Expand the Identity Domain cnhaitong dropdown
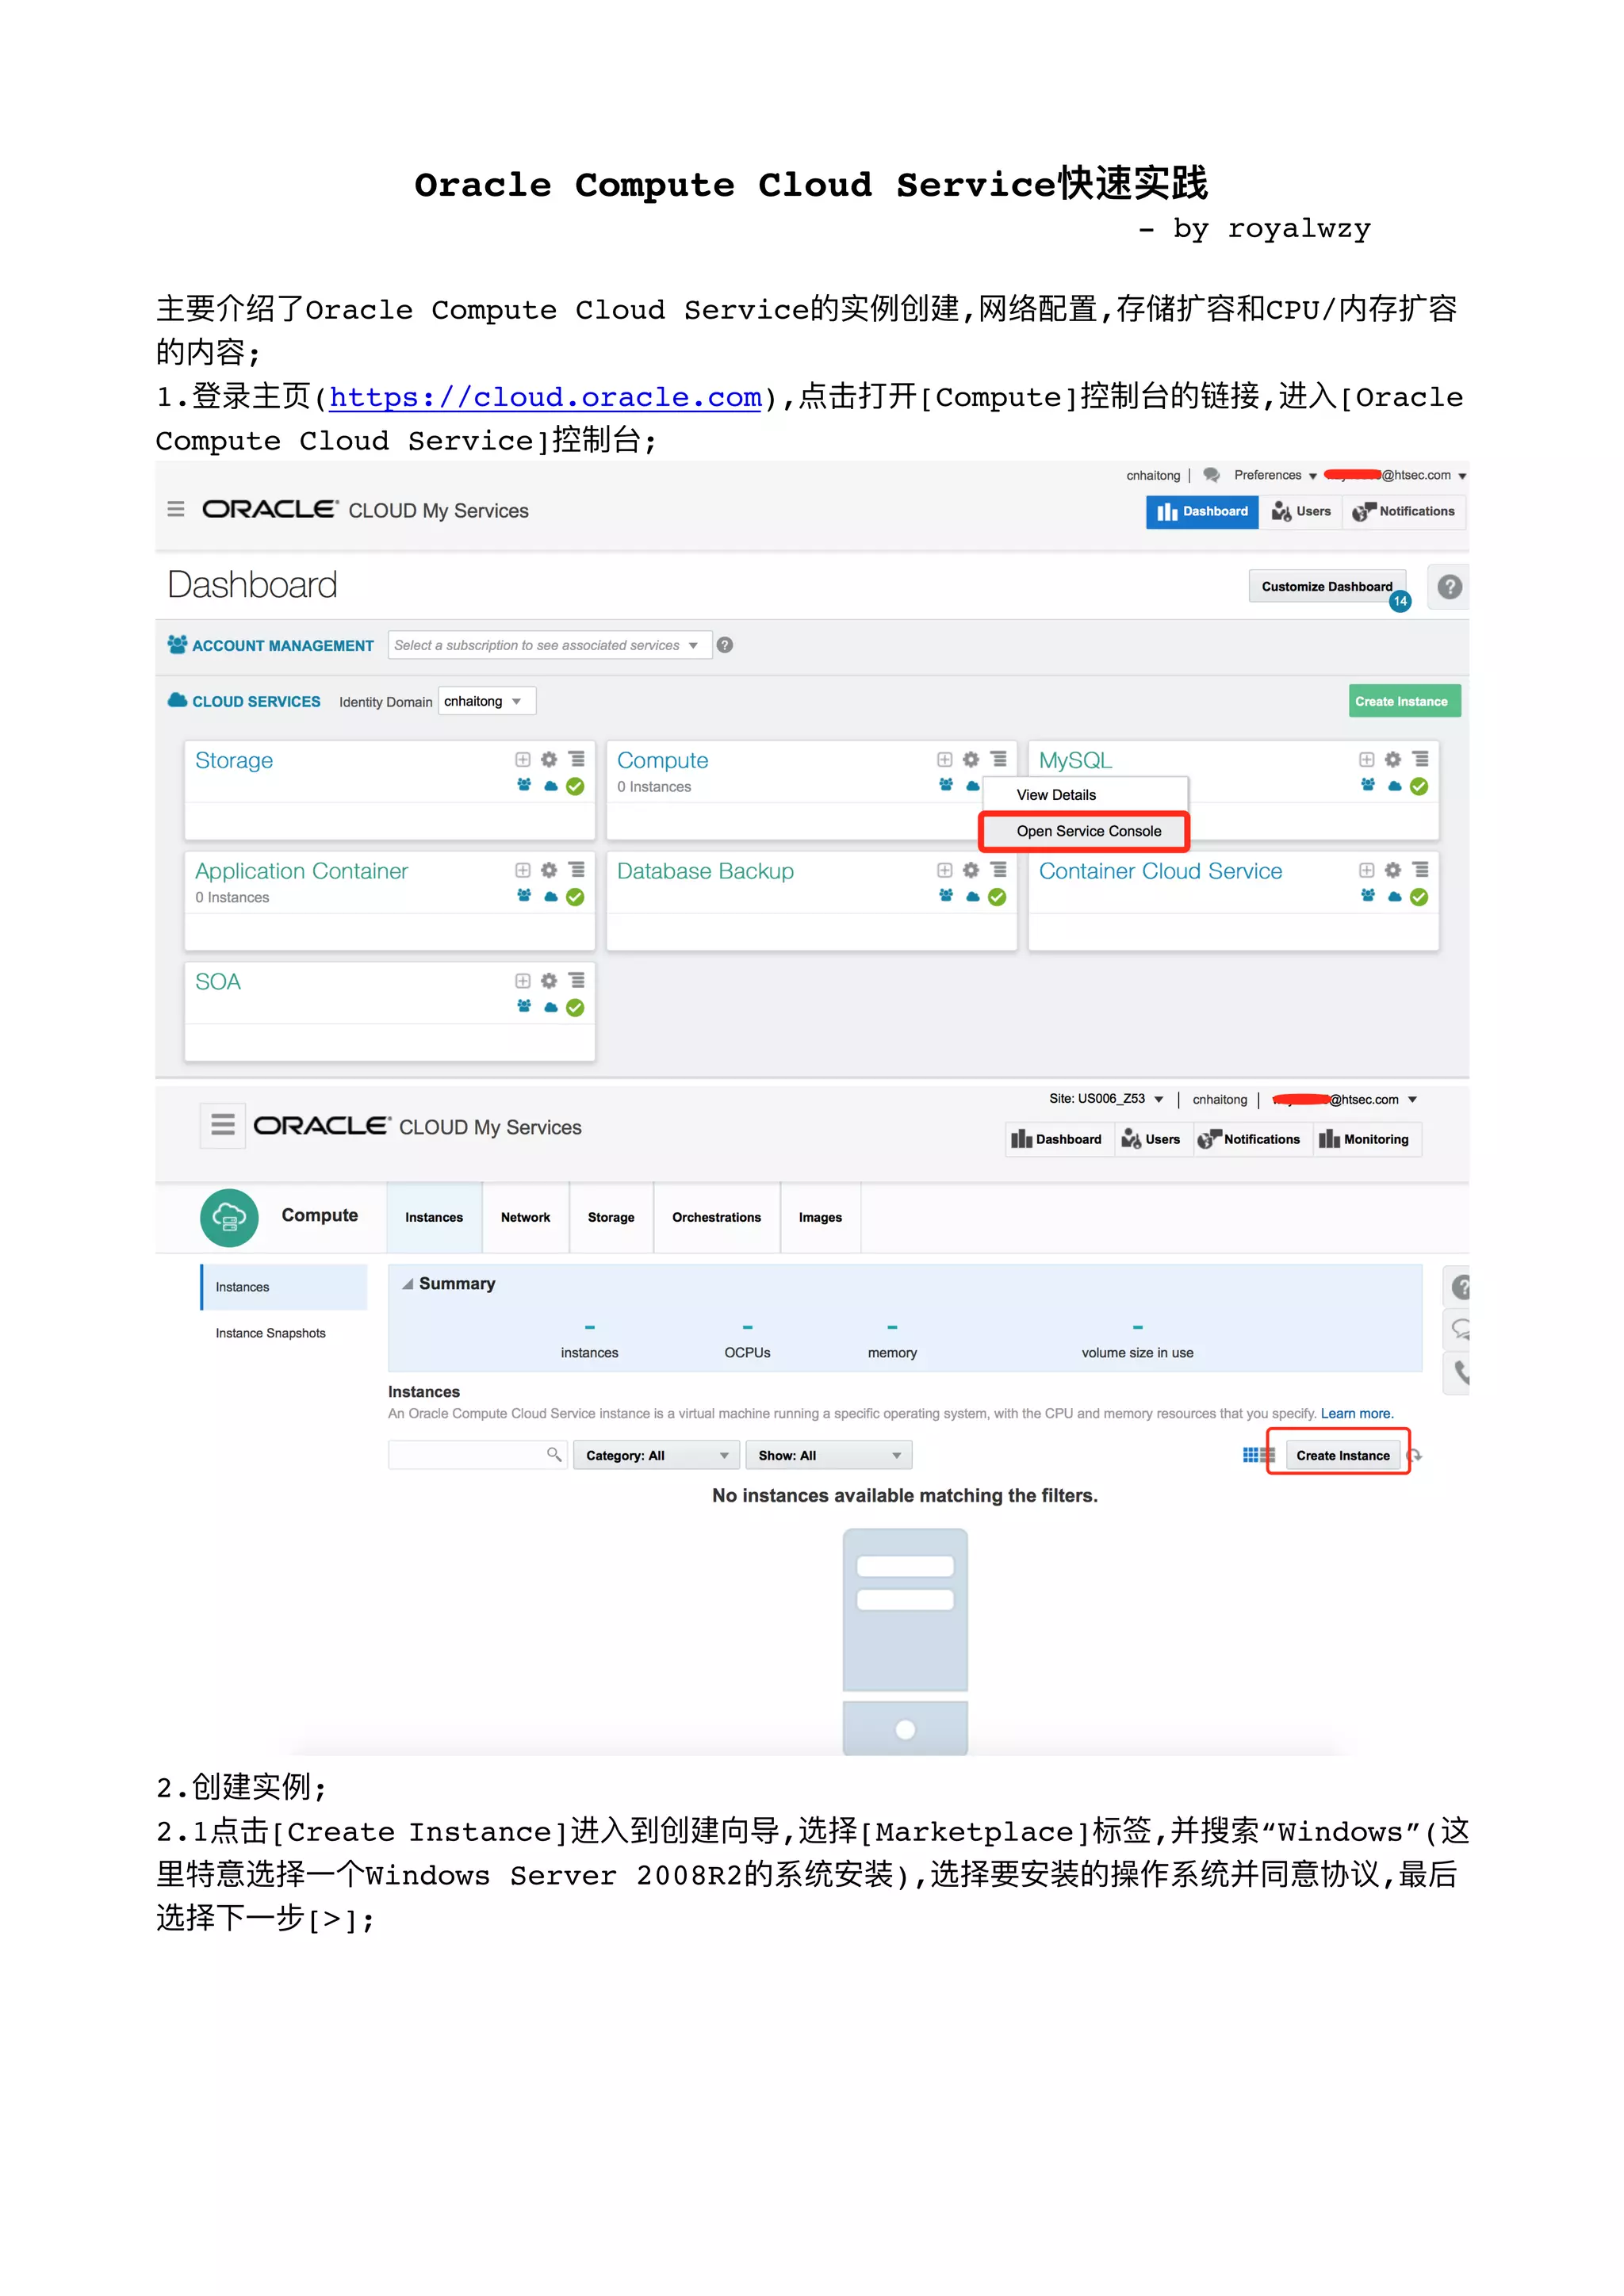 pos(486,701)
